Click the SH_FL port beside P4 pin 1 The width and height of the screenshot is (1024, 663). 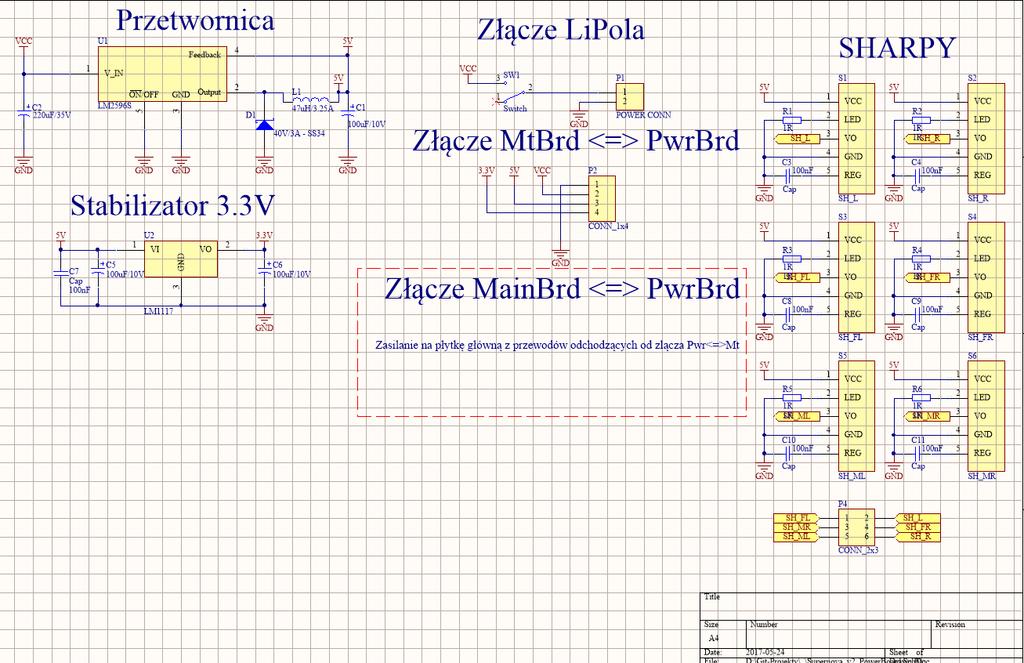(796, 518)
